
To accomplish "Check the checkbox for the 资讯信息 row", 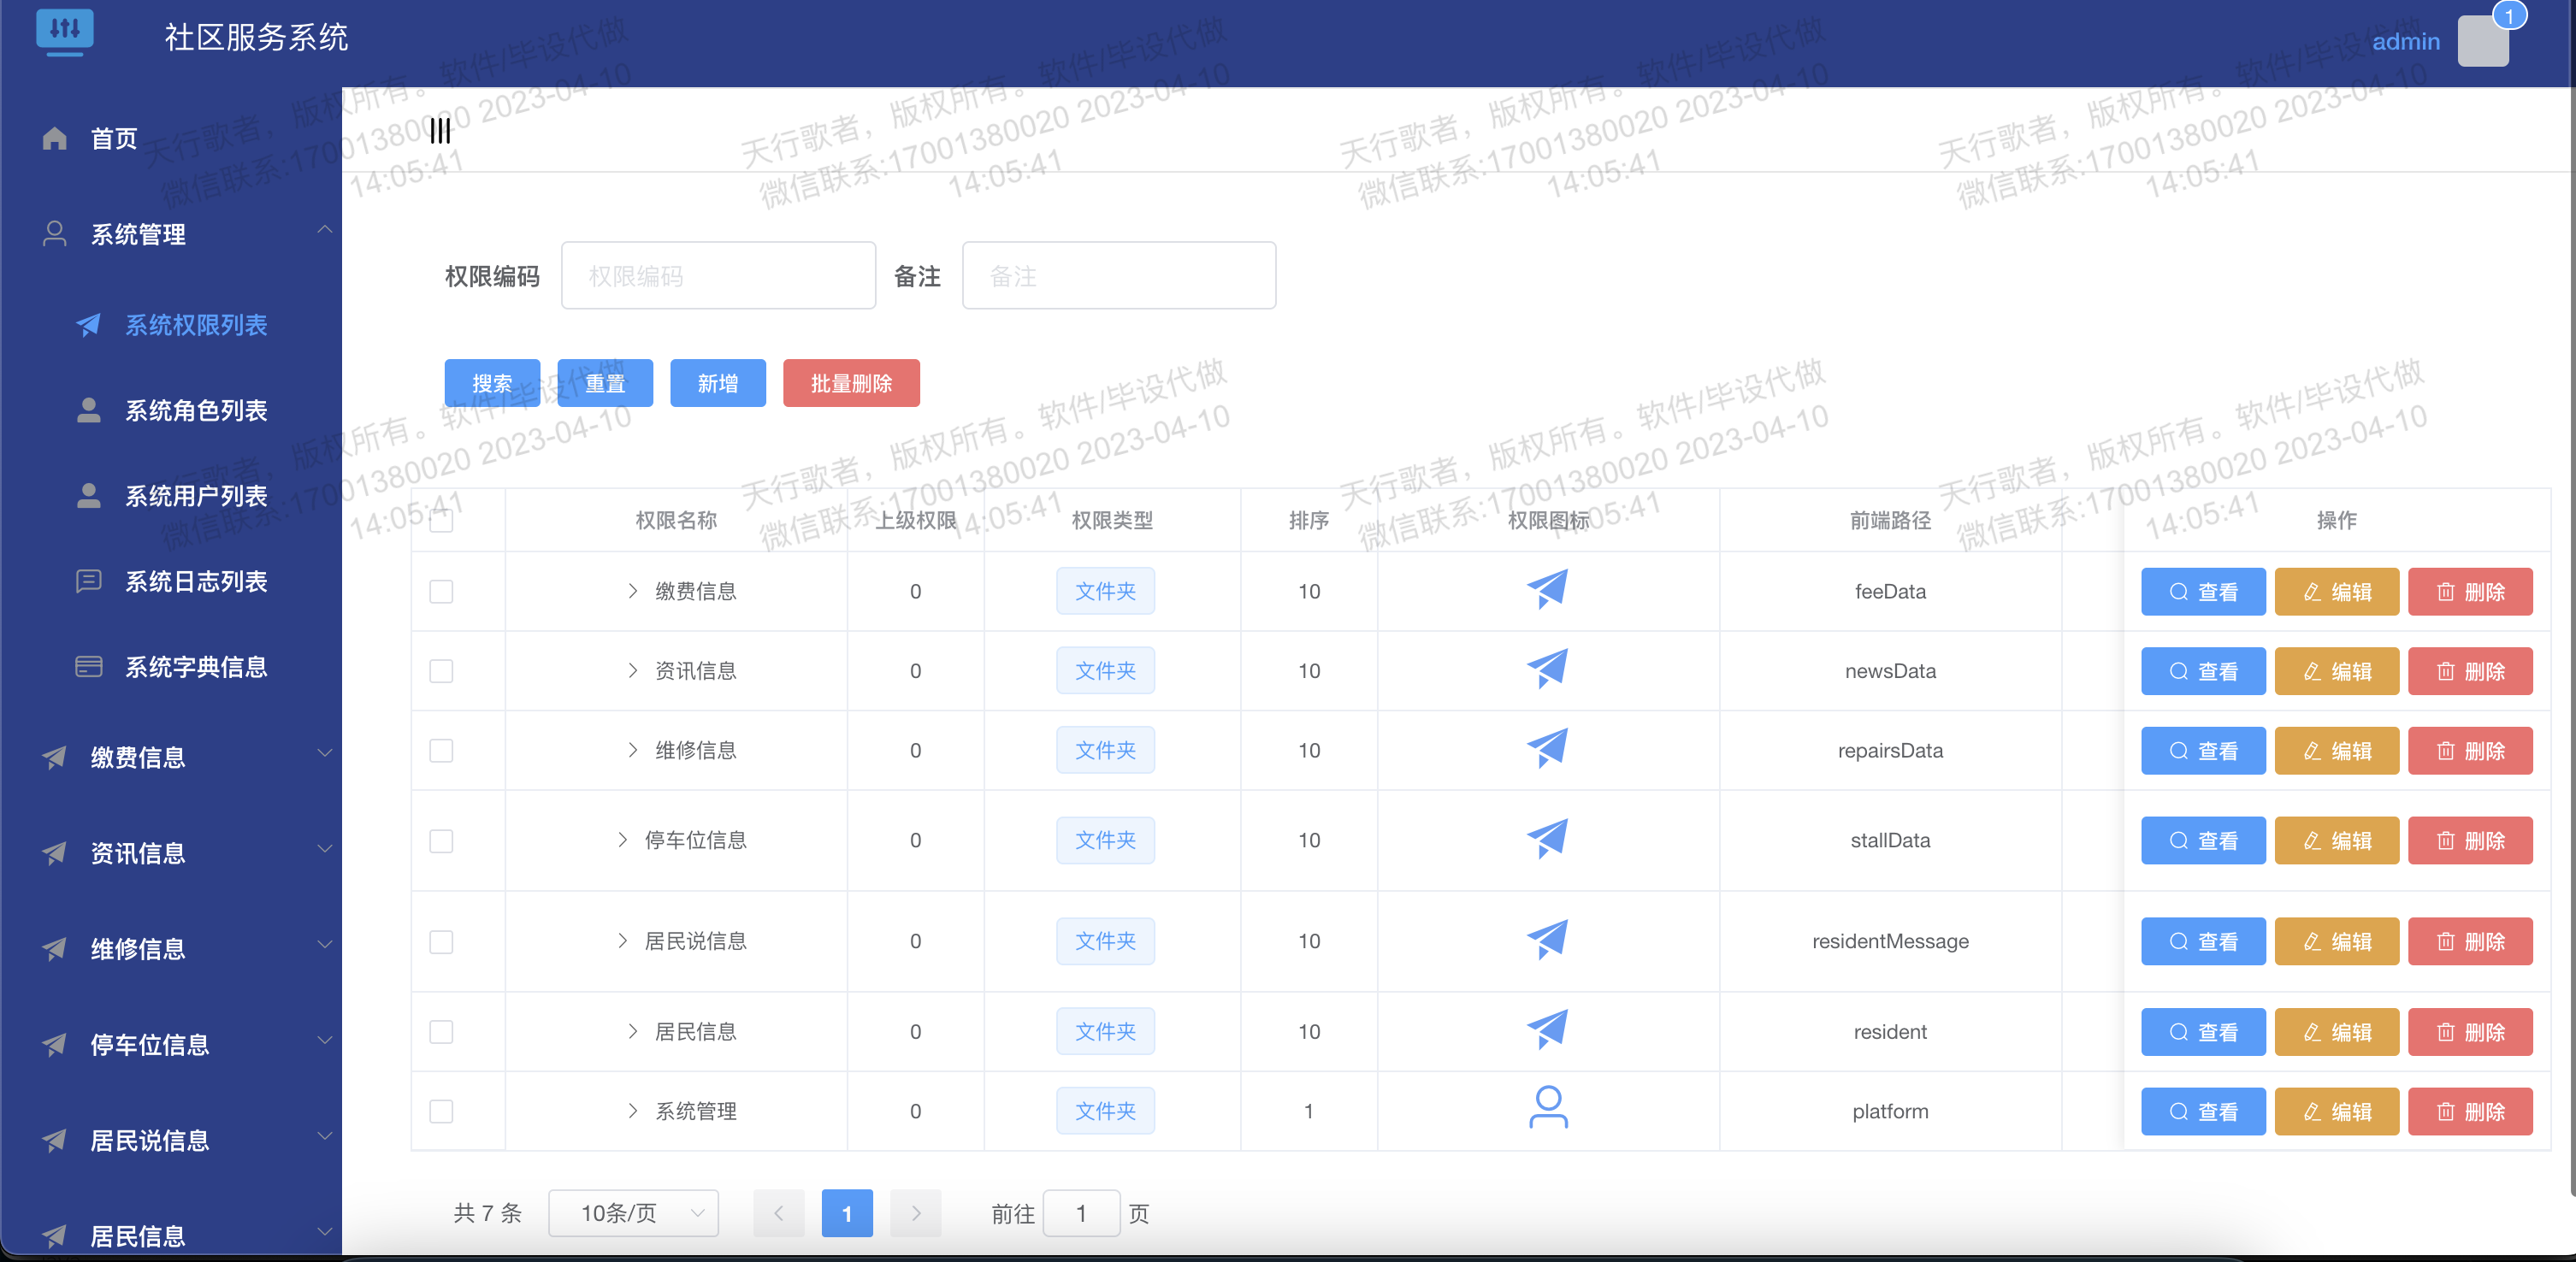I will 441,671.
